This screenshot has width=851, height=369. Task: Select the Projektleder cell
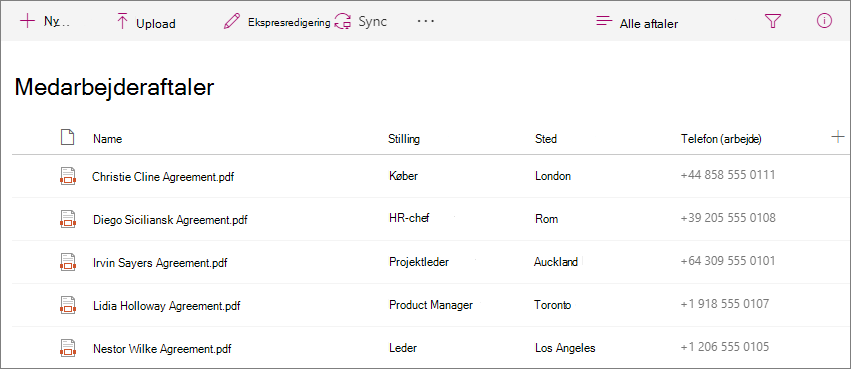419,261
